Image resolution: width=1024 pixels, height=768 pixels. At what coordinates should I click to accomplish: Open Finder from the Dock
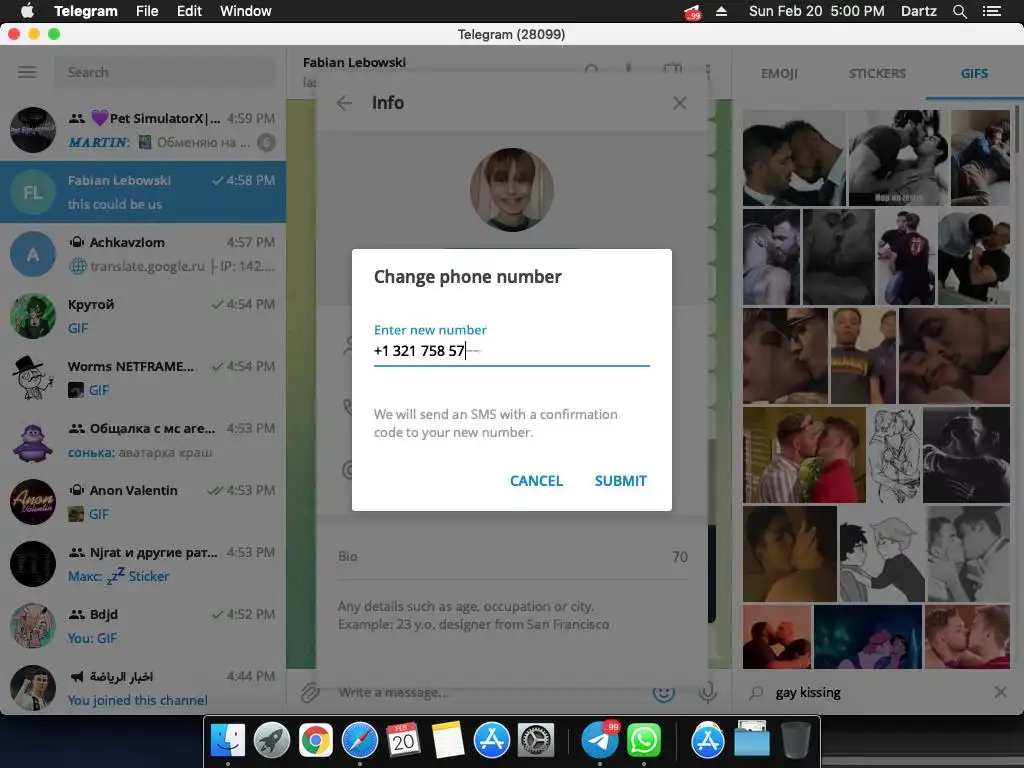[228, 741]
